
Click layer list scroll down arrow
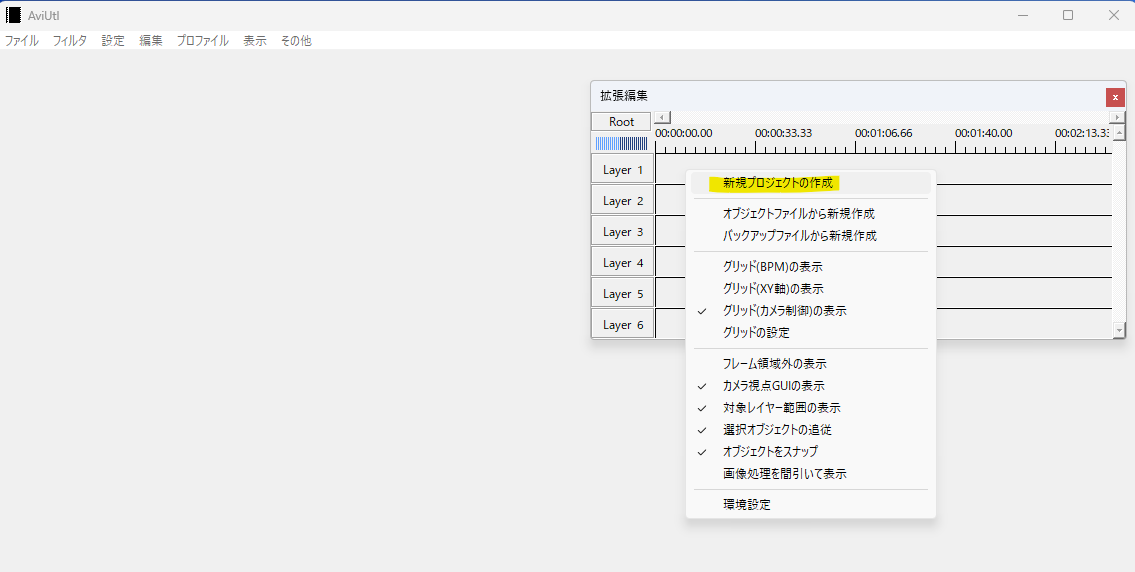point(1119,330)
